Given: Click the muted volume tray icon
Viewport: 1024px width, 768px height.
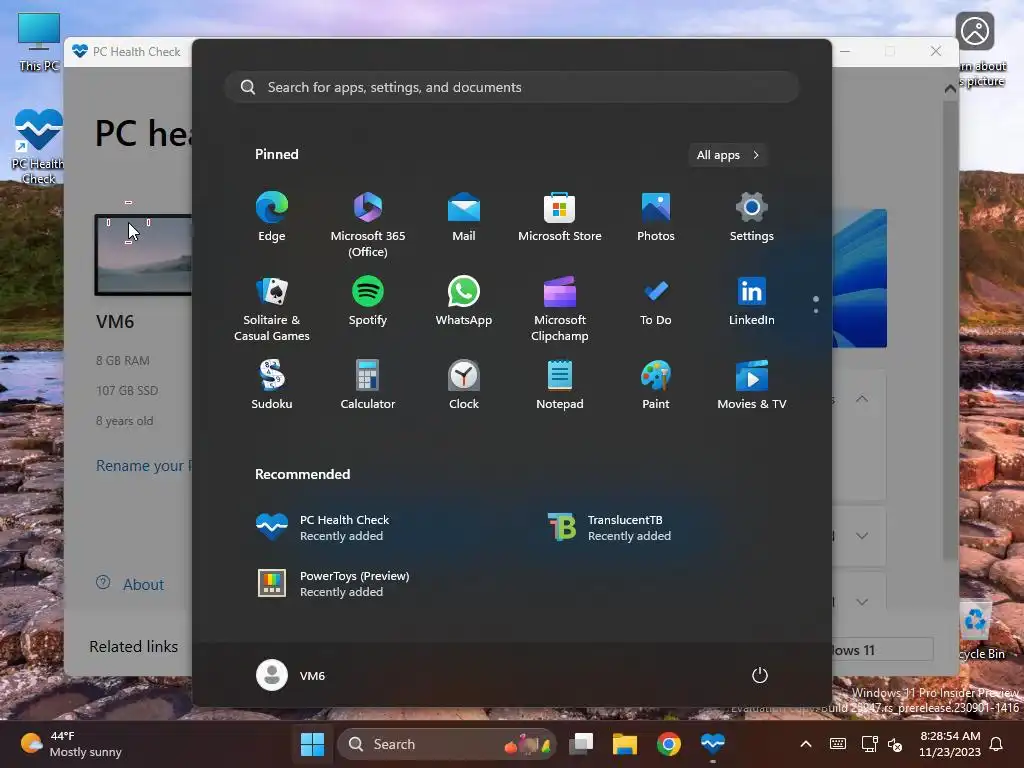Looking at the screenshot, I should 895,744.
